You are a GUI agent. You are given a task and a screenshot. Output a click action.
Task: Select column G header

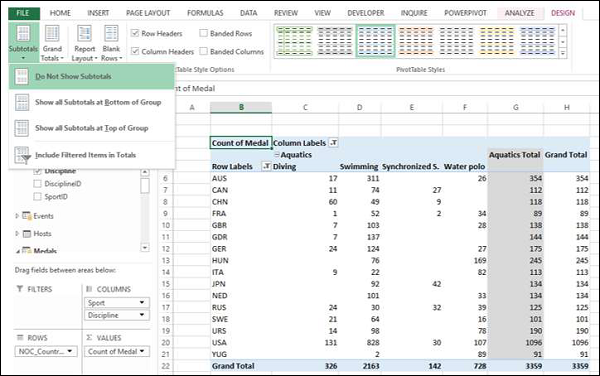tap(515, 107)
